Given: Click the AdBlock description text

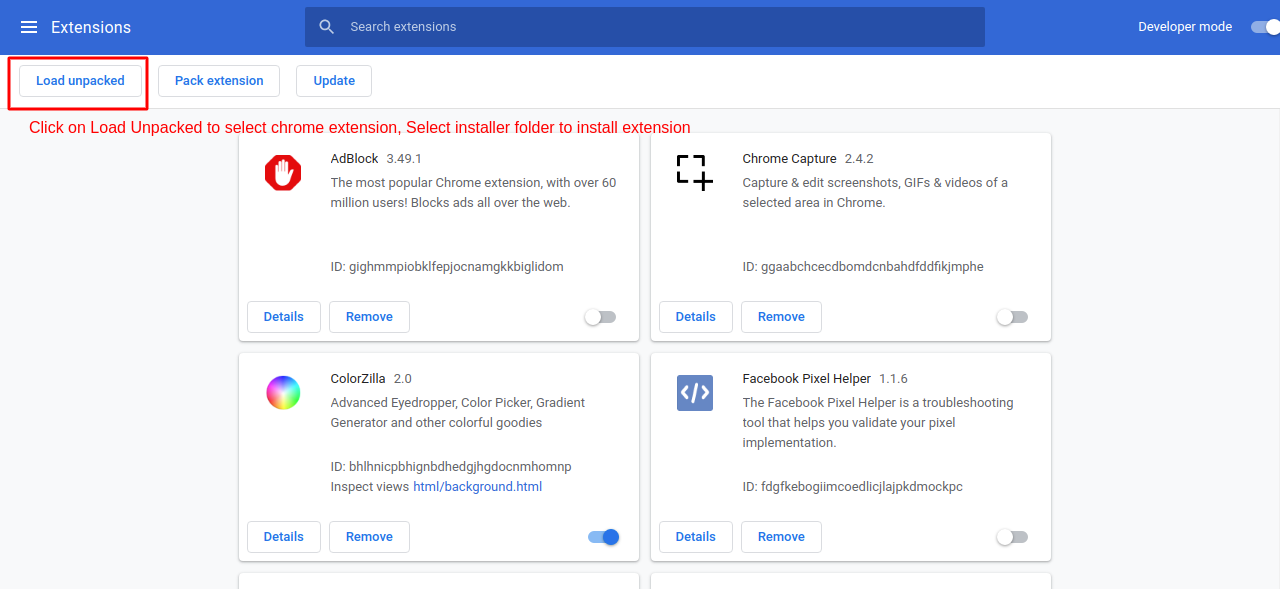Looking at the screenshot, I should click(474, 193).
